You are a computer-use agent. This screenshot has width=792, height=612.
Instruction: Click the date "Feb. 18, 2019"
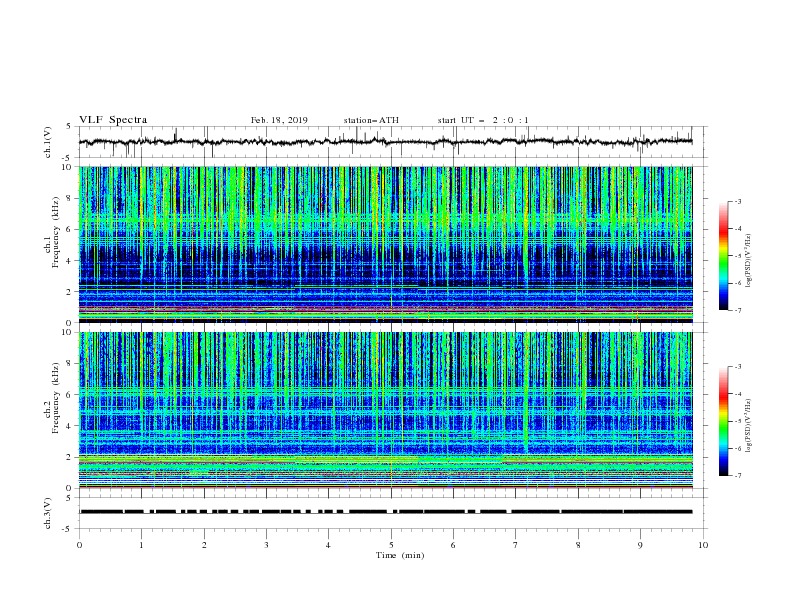pos(279,120)
